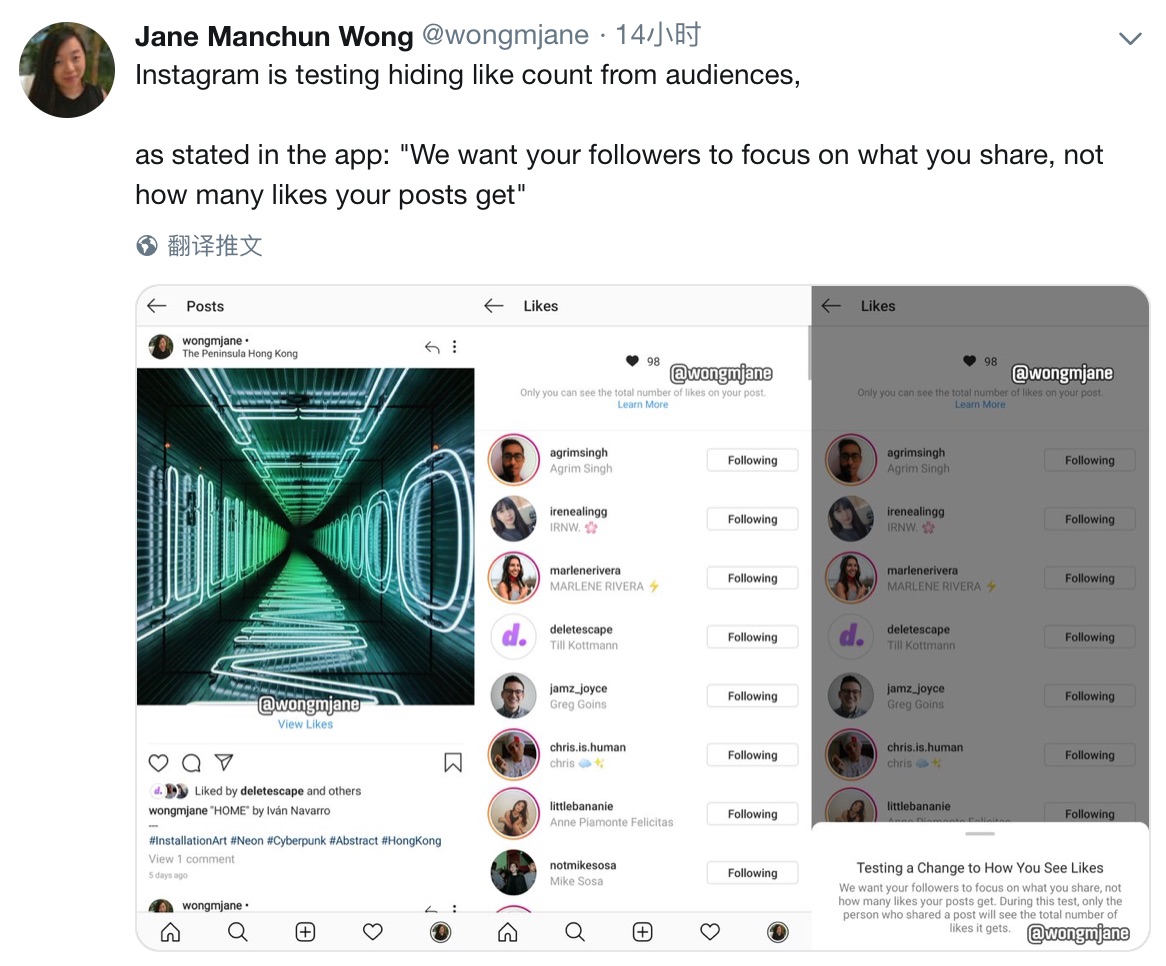Expand the tweet options chevron
This screenshot has width=1166, height=966.
click(x=1130, y=39)
